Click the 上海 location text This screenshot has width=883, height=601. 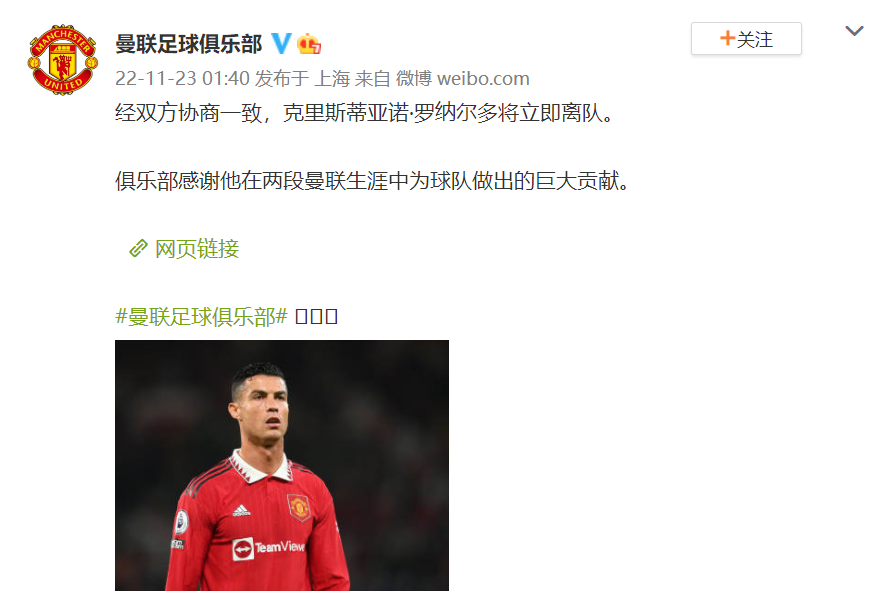[x=332, y=78]
